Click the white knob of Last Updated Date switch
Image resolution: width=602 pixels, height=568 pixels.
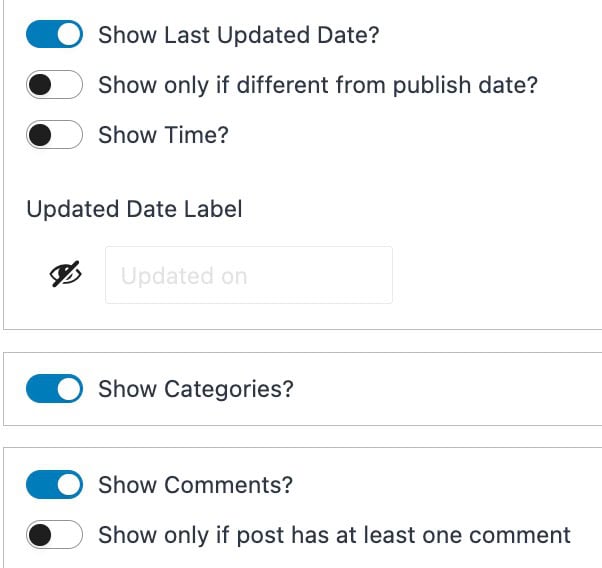[68, 36]
